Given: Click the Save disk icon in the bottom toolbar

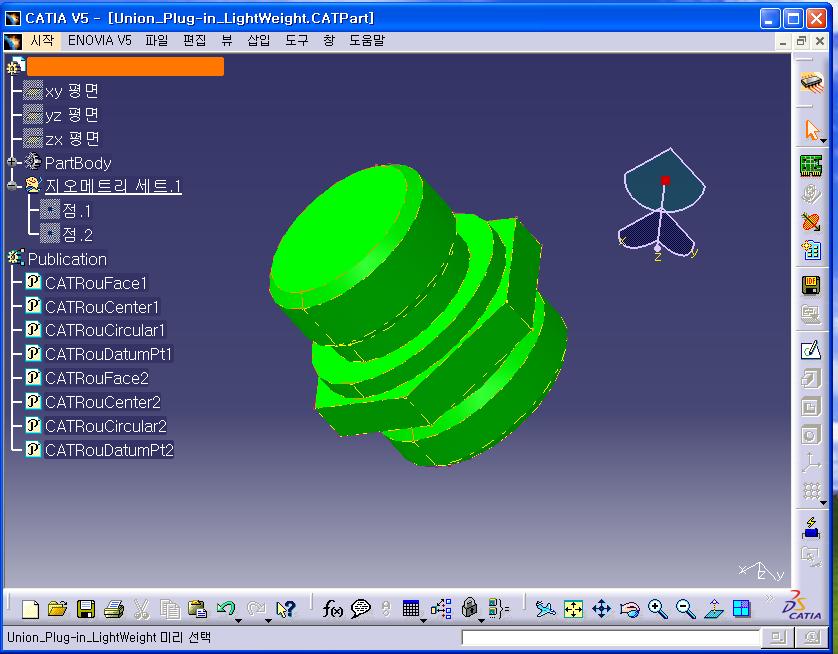Looking at the screenshot, I should point(86,608).
